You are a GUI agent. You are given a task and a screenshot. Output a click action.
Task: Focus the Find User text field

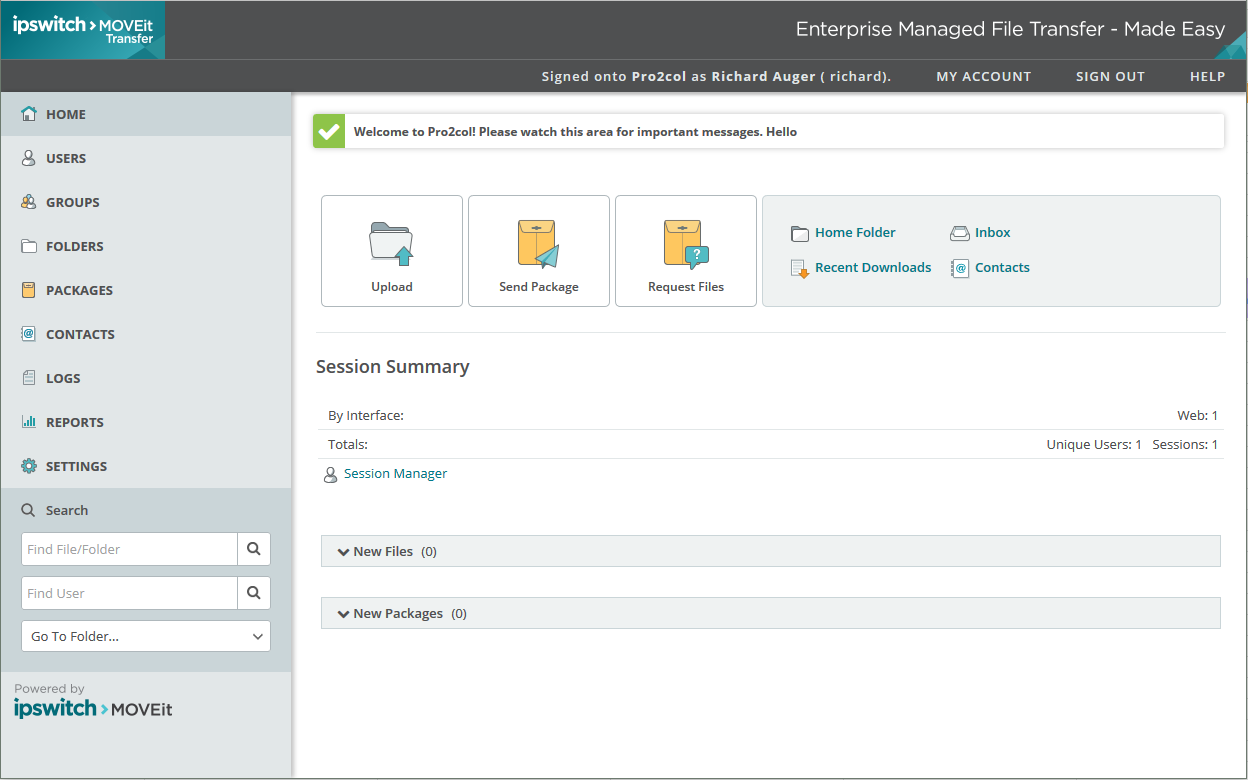(129, 593)
